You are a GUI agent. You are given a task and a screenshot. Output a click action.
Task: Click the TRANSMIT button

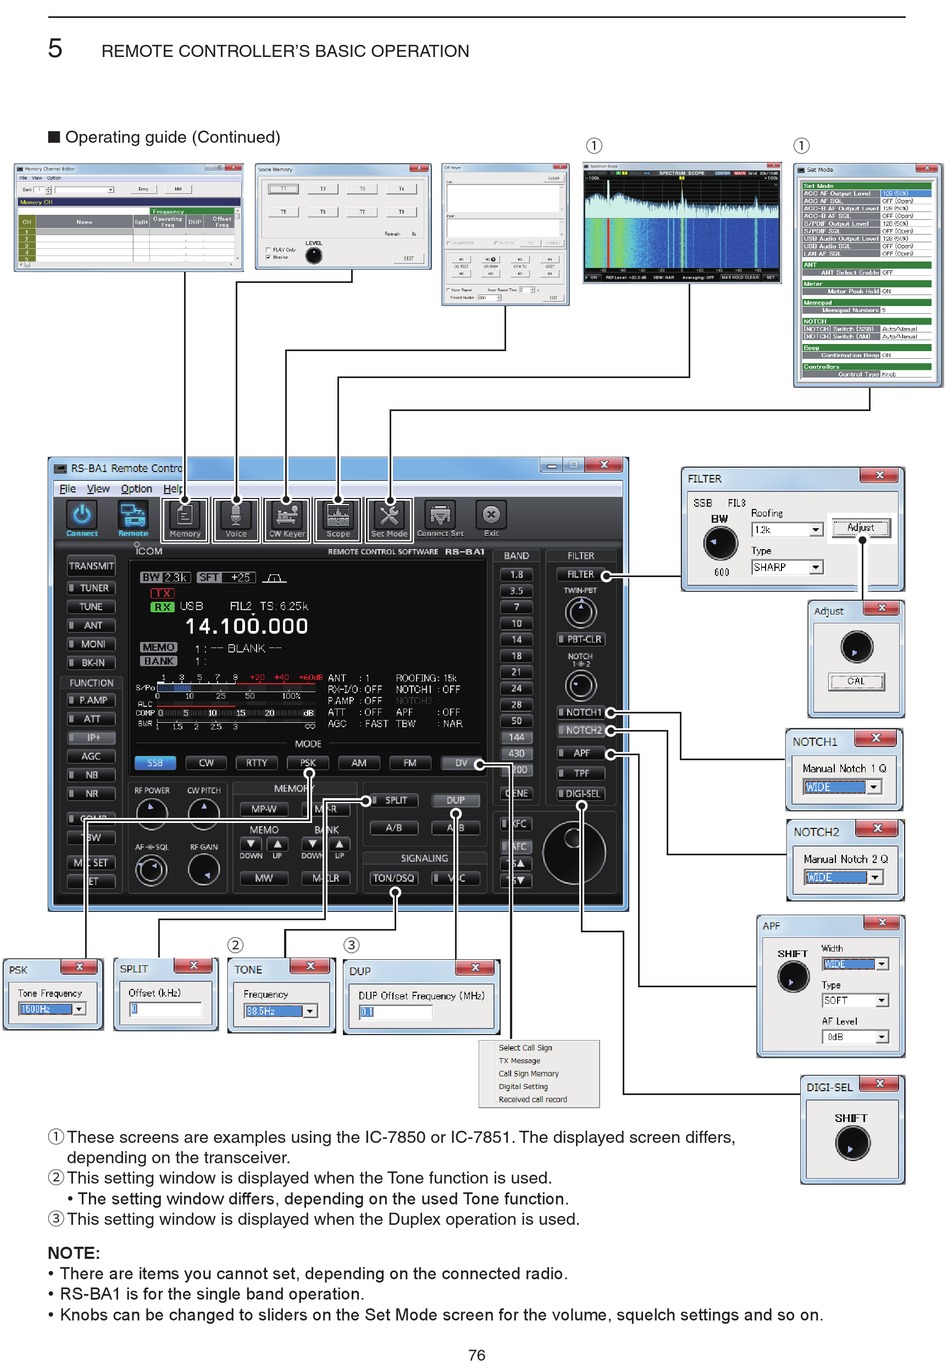91,566
